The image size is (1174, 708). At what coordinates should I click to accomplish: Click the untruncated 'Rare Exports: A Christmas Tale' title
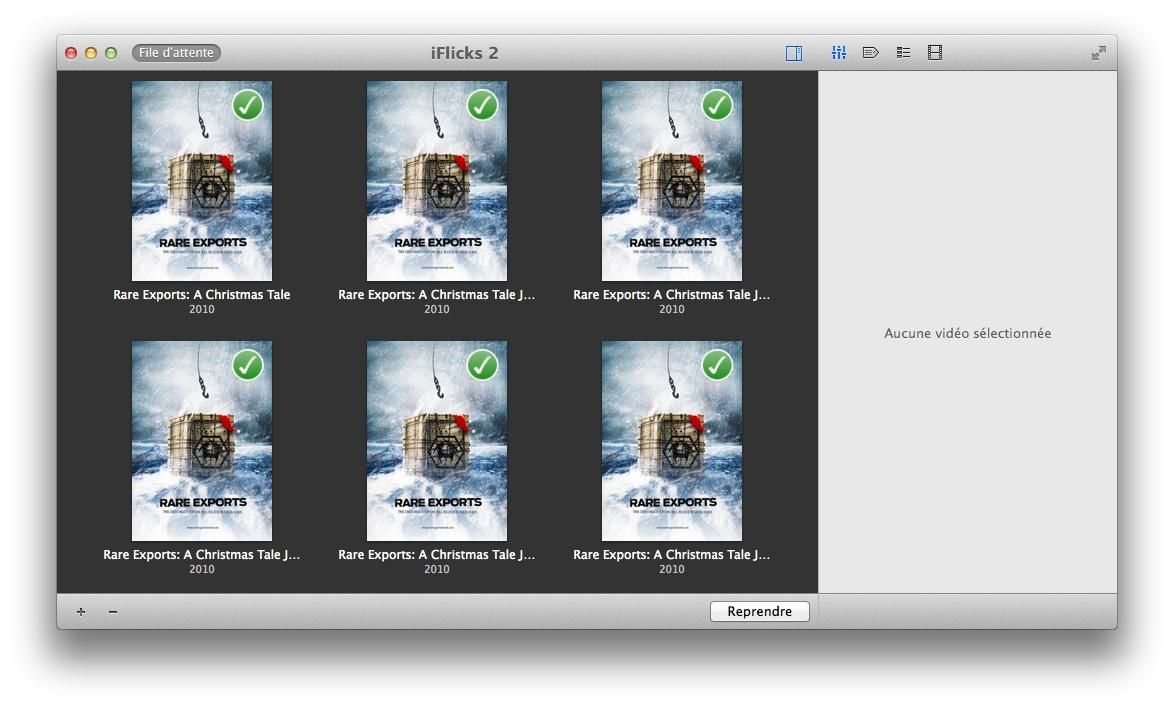pyautogui.click(x=201, y=295)
